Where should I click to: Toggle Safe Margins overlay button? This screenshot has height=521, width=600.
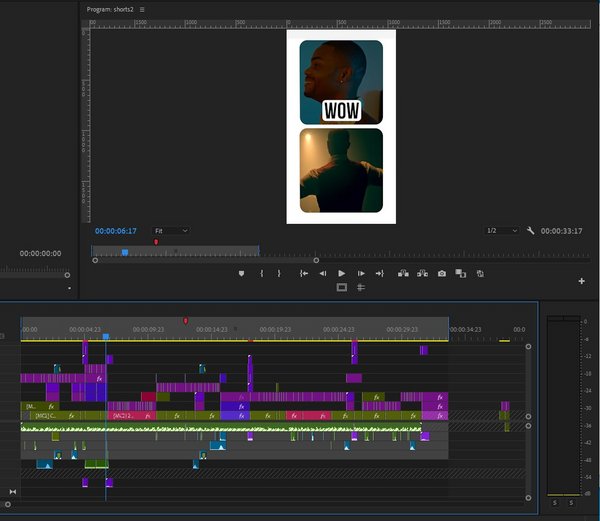342,287
